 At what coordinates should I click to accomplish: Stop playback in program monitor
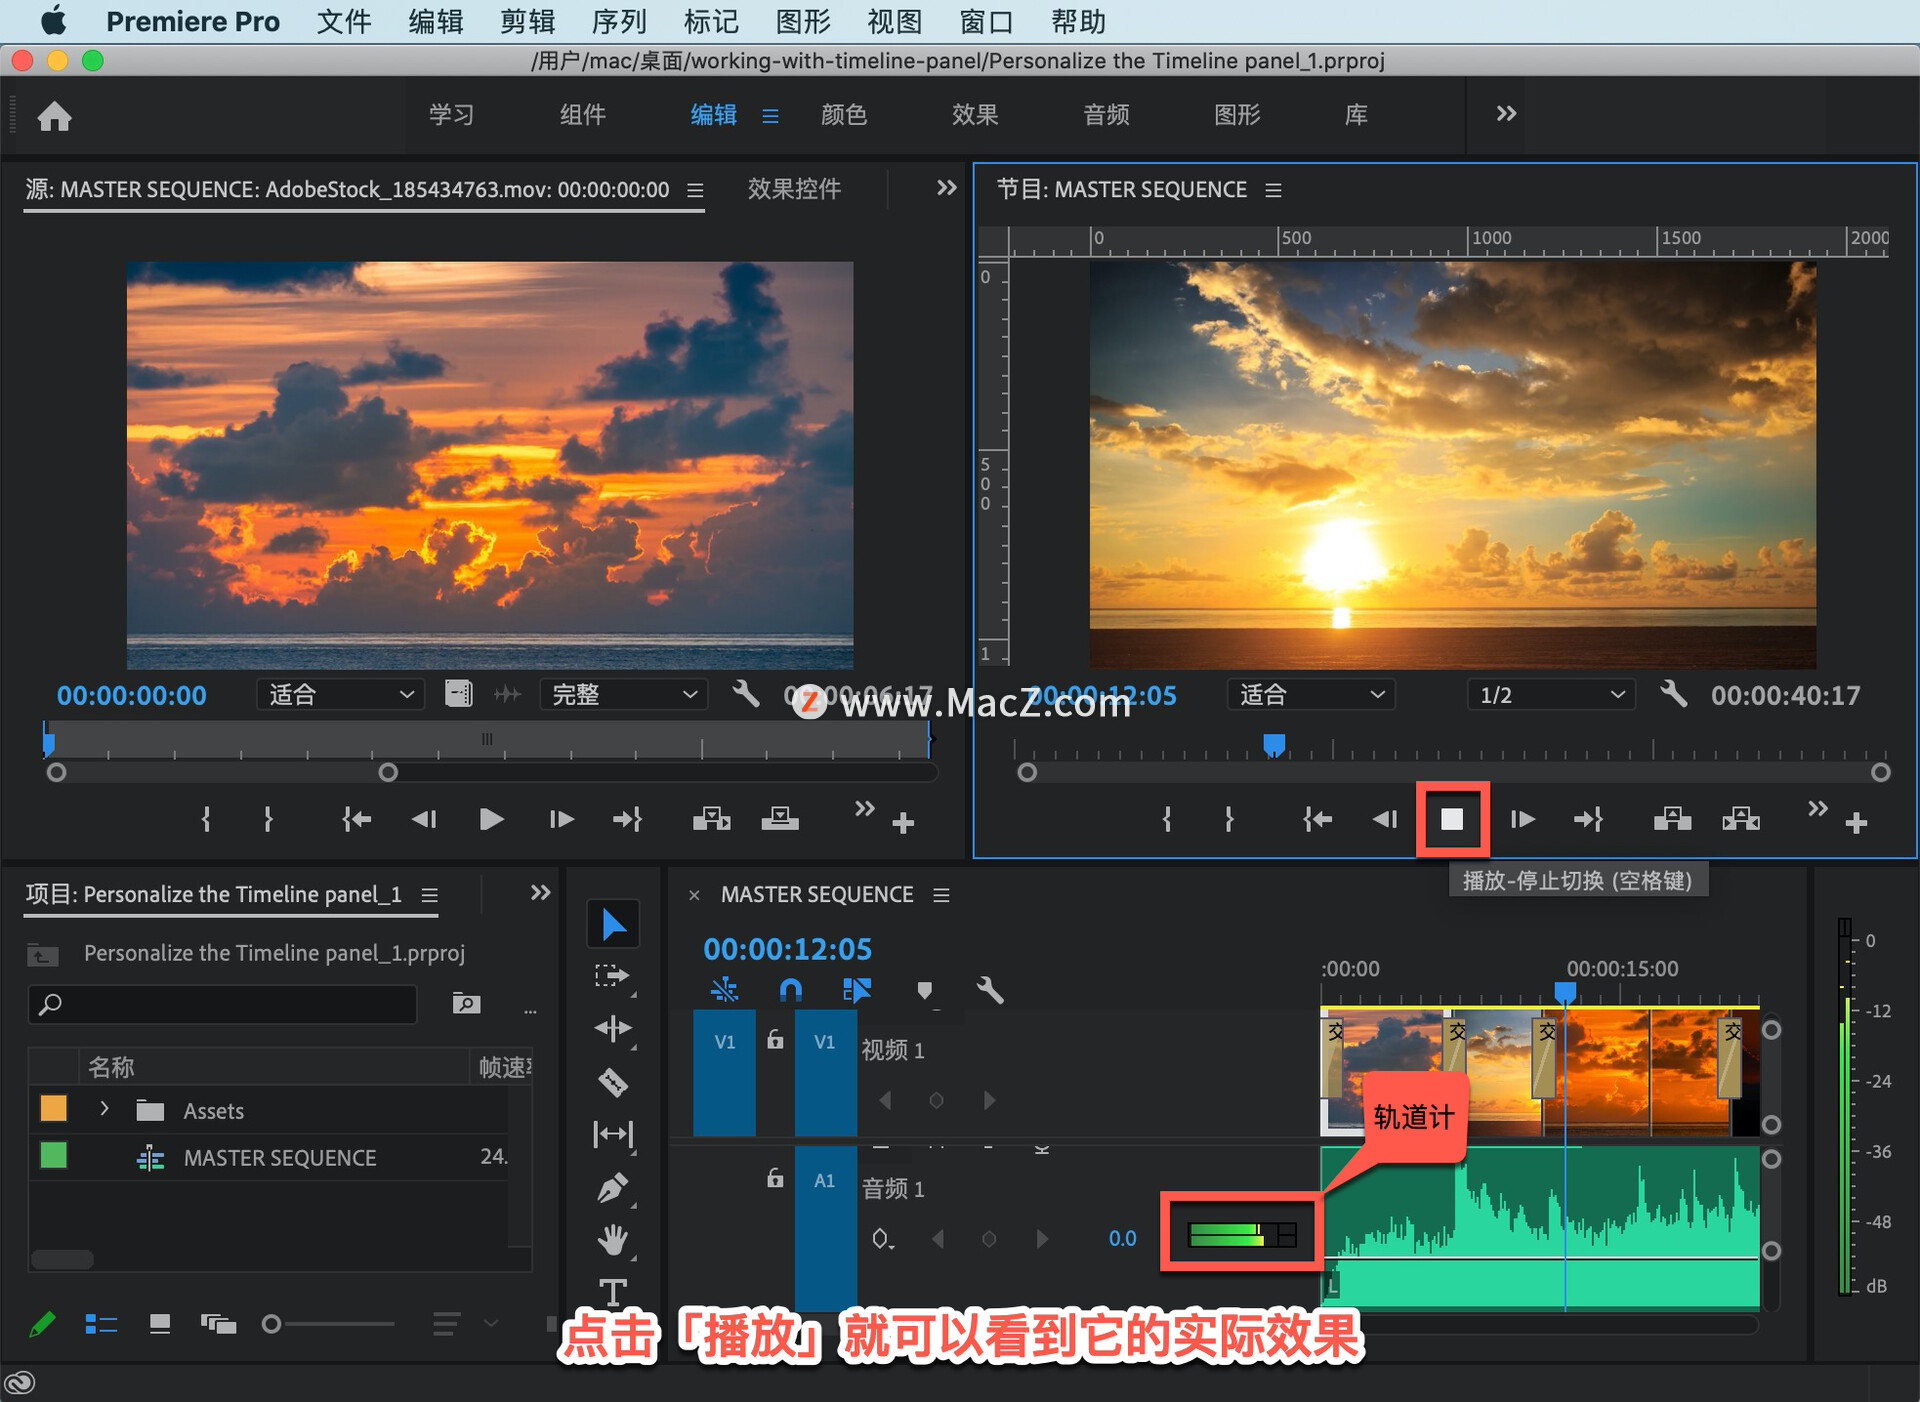coord(1452,820)
